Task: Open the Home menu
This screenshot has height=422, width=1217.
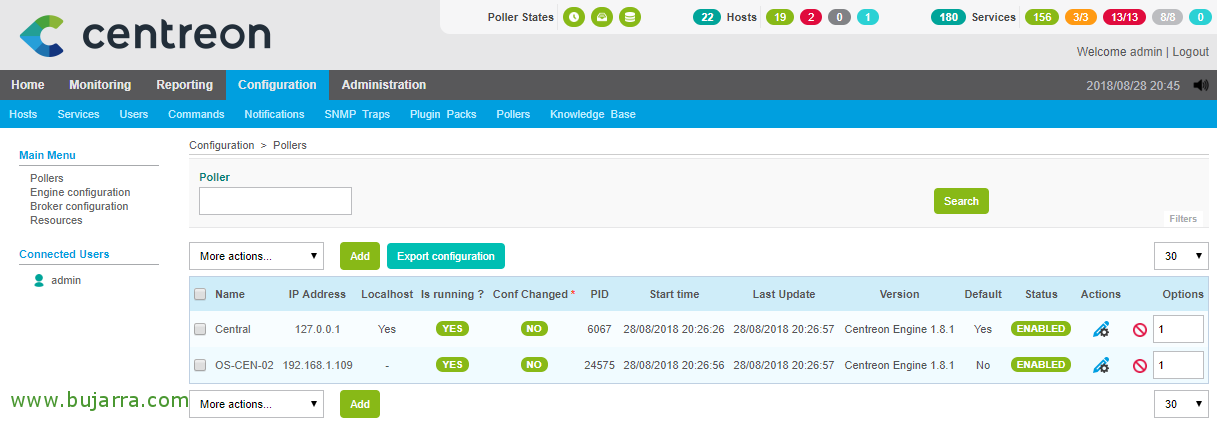Action: pos(28,85)
